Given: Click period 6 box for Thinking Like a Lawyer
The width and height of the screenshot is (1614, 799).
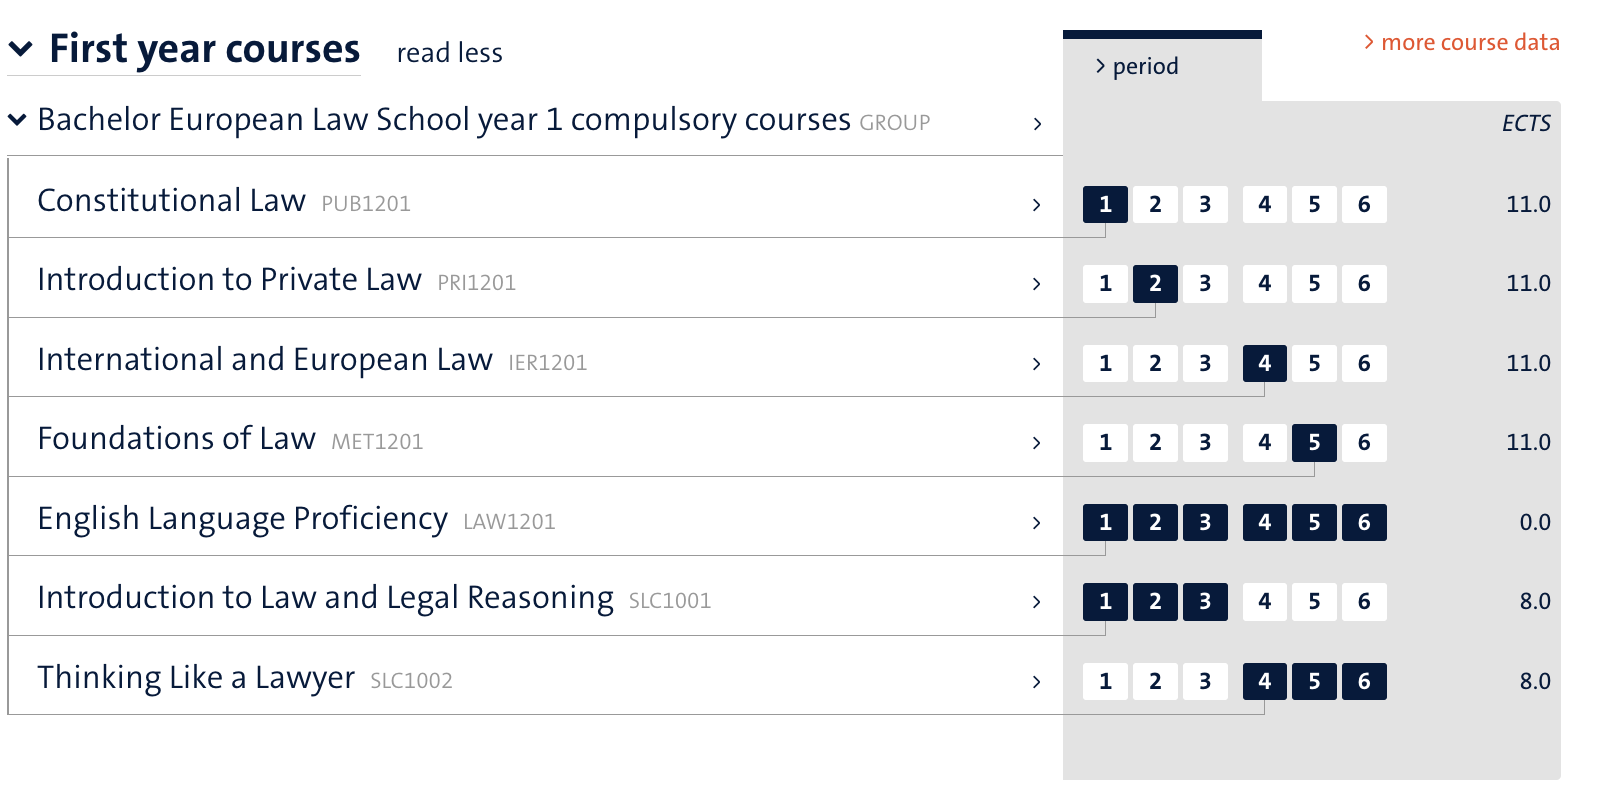Looking at the screenshot, I should coord(1364,682).
